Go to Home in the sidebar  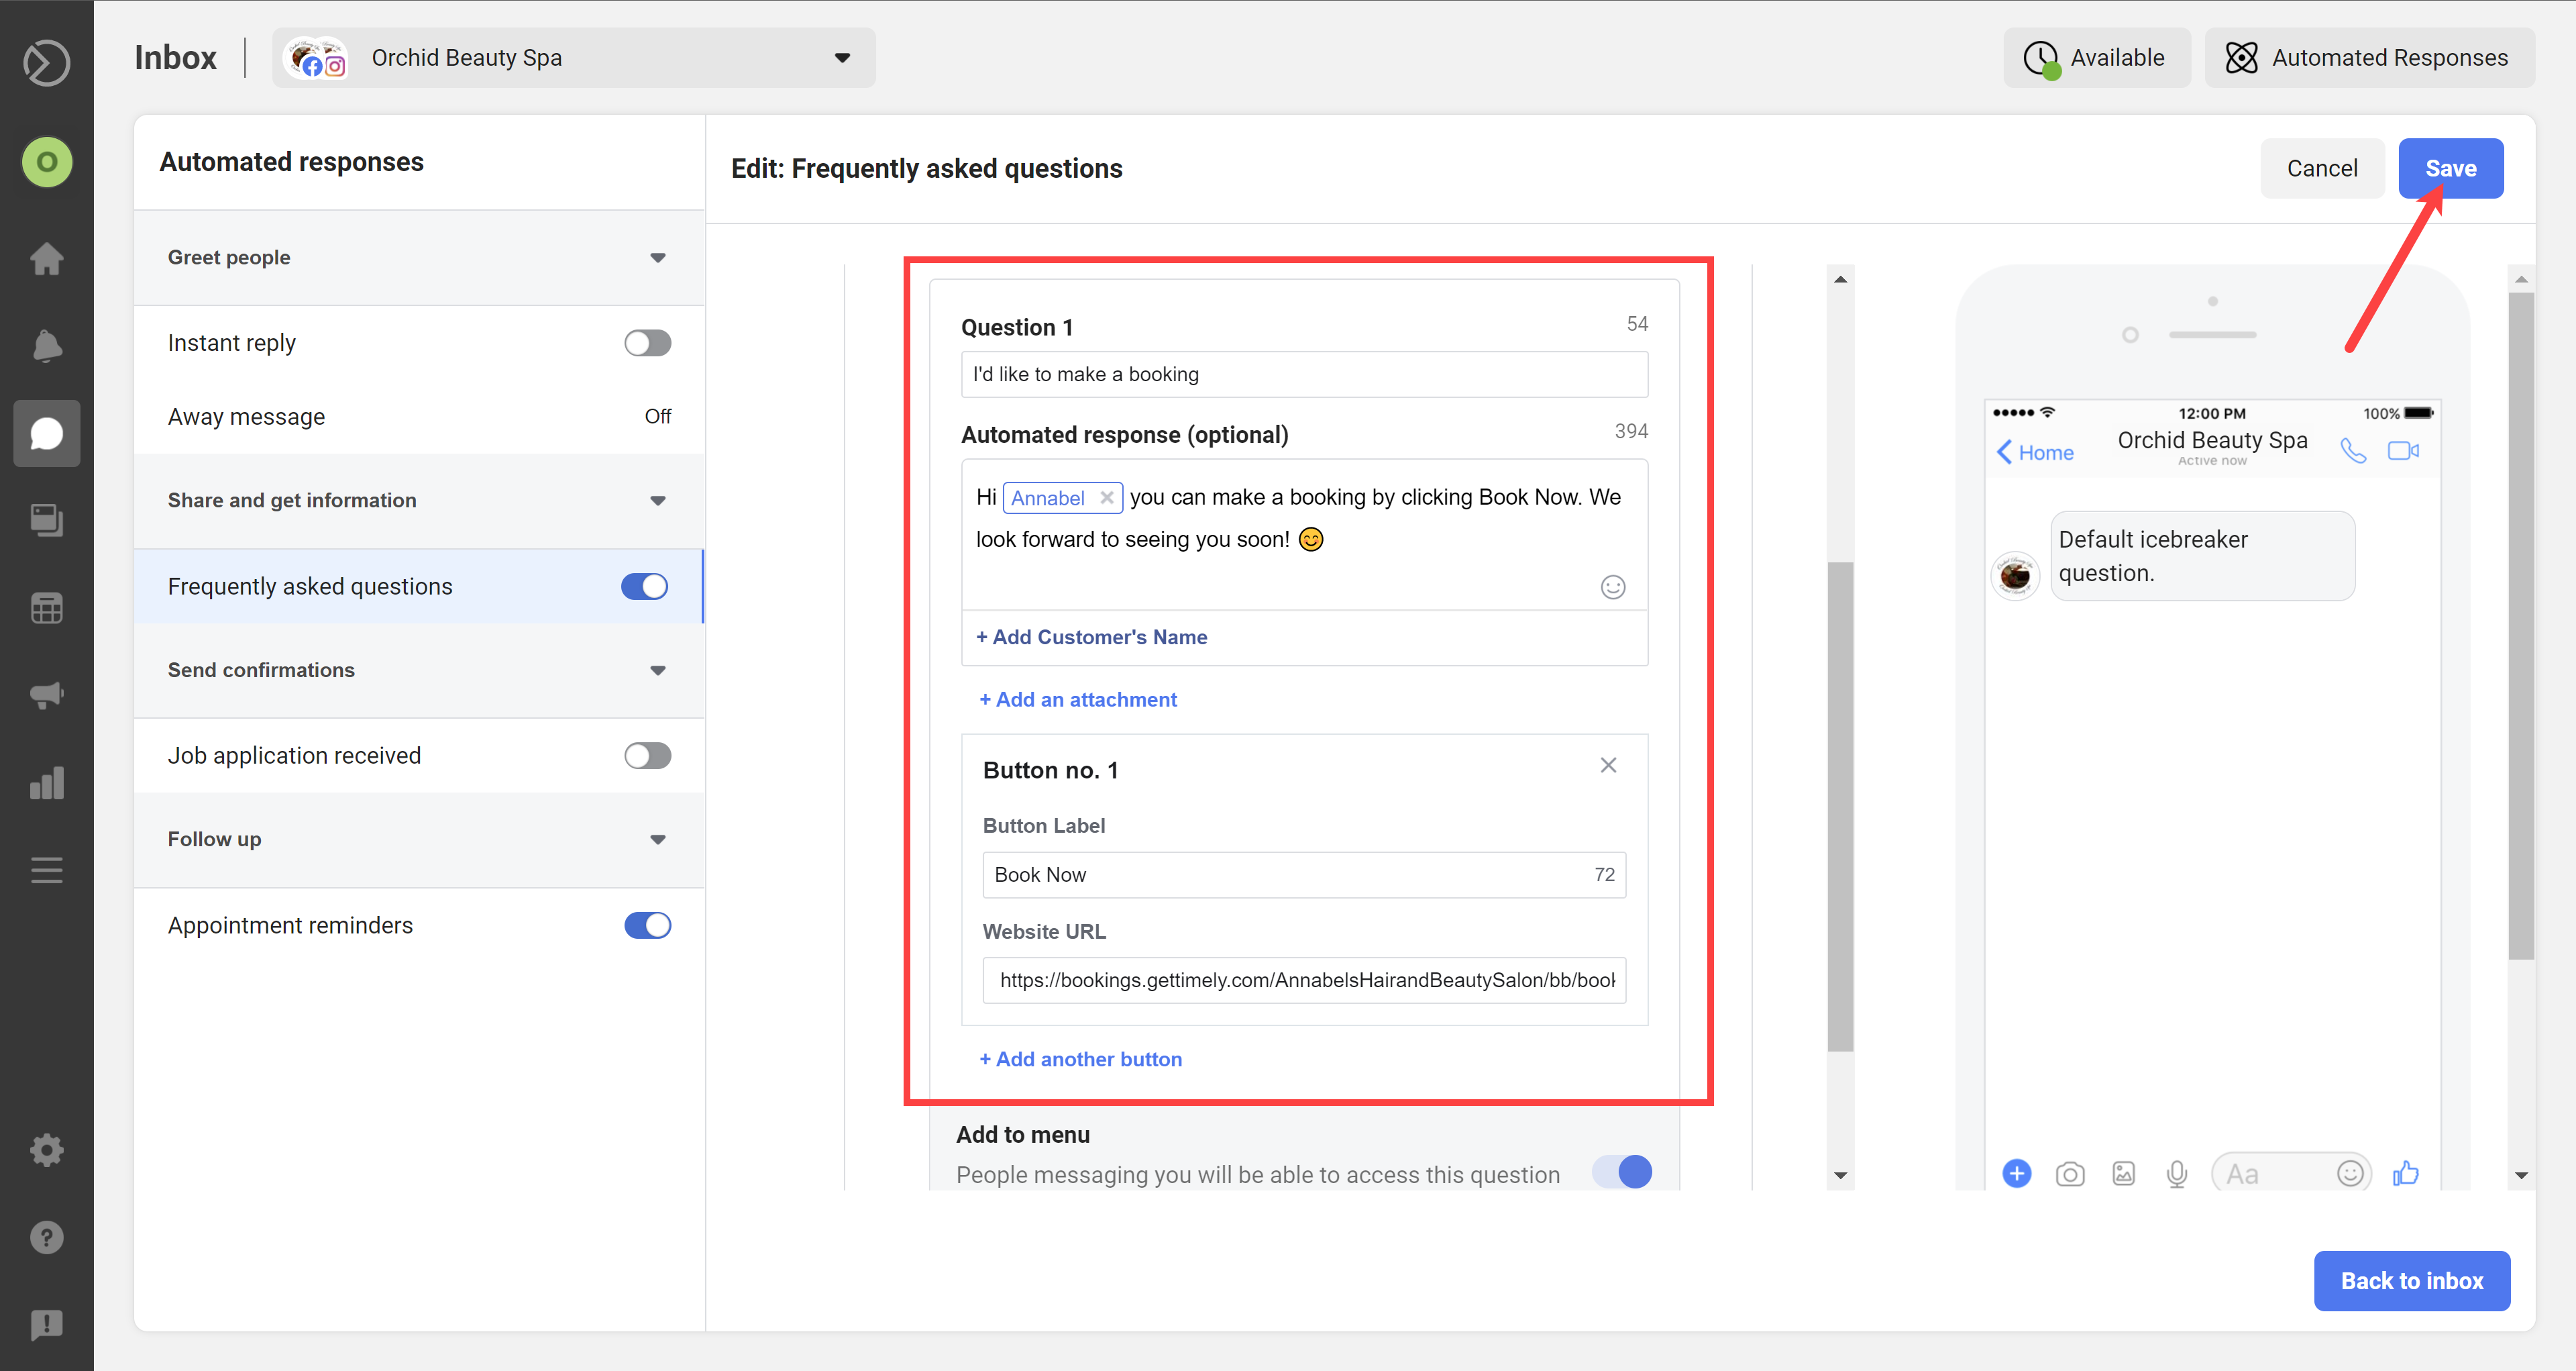(46, 259)
